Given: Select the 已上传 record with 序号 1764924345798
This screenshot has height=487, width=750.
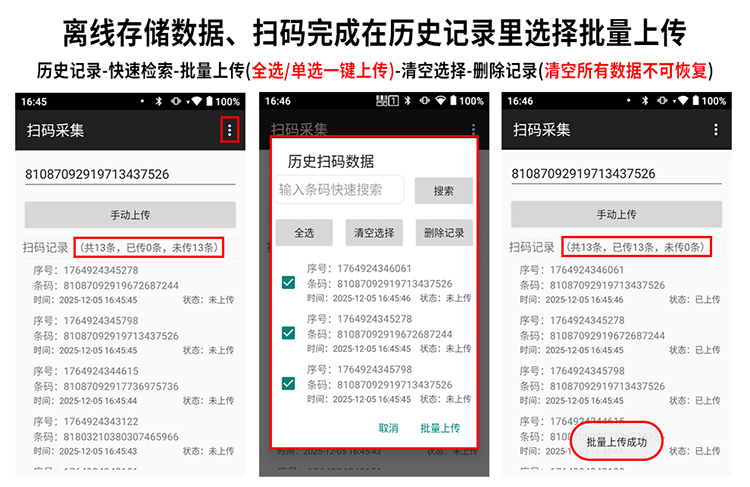Looking at the screenshot, I should [x=620, y=386].
